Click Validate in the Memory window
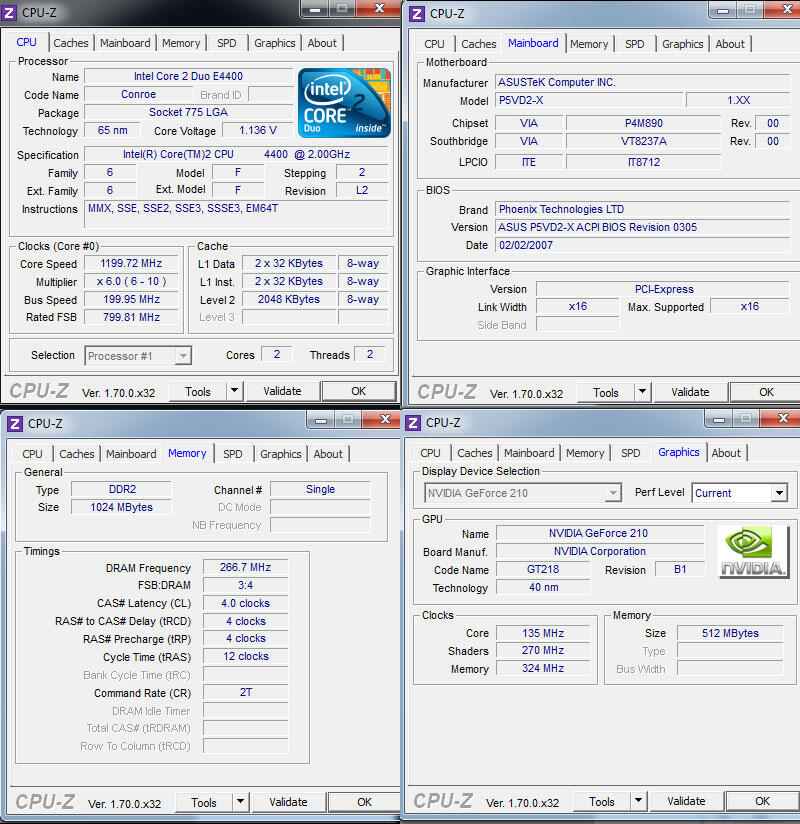This screenshot has width=800, height=824. click(288, 802)
